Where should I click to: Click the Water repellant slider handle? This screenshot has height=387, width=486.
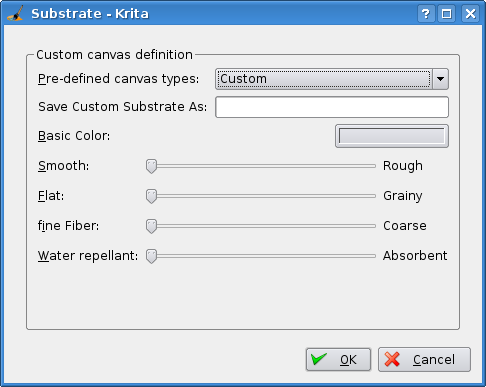[x=151, y=256]
